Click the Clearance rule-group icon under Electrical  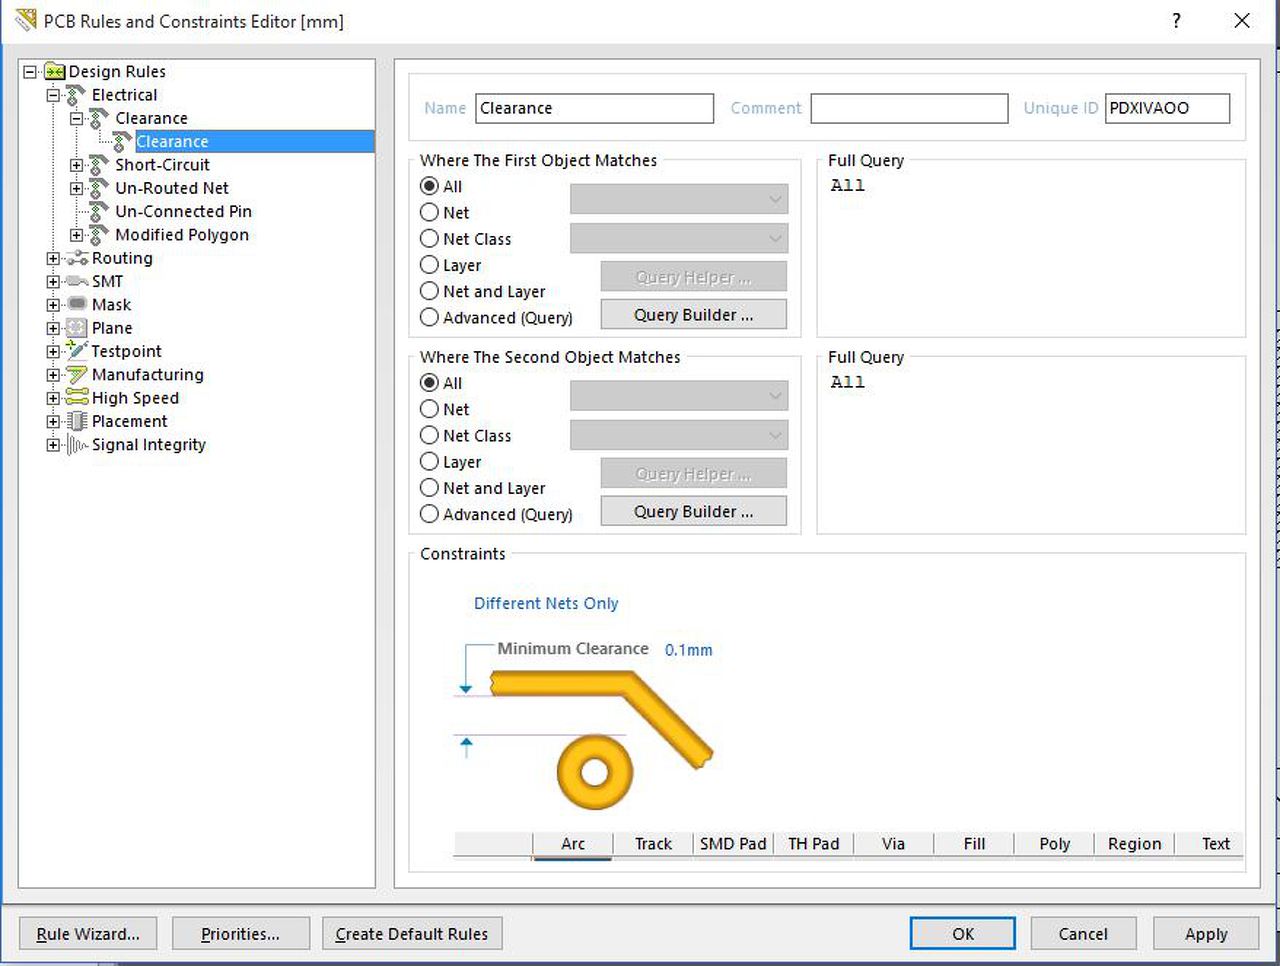[x=99, y=118]
